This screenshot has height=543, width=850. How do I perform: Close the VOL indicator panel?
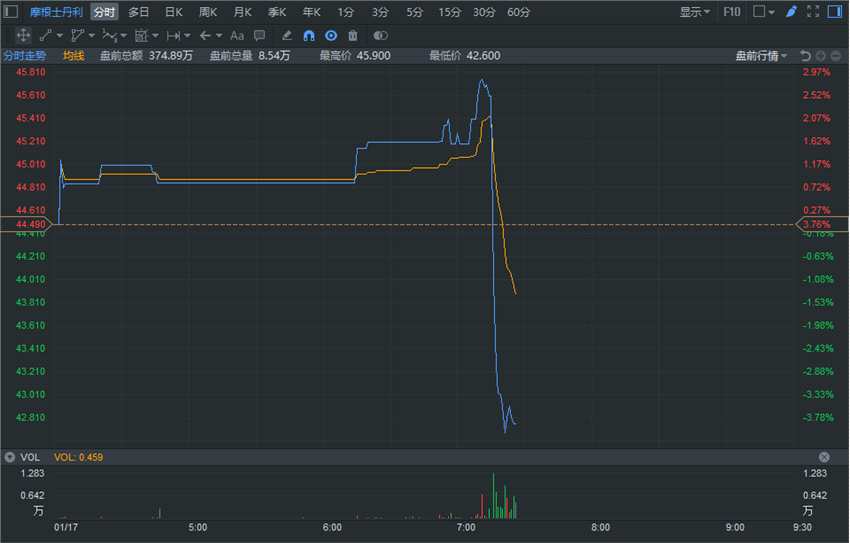click(x=824, y=457)
